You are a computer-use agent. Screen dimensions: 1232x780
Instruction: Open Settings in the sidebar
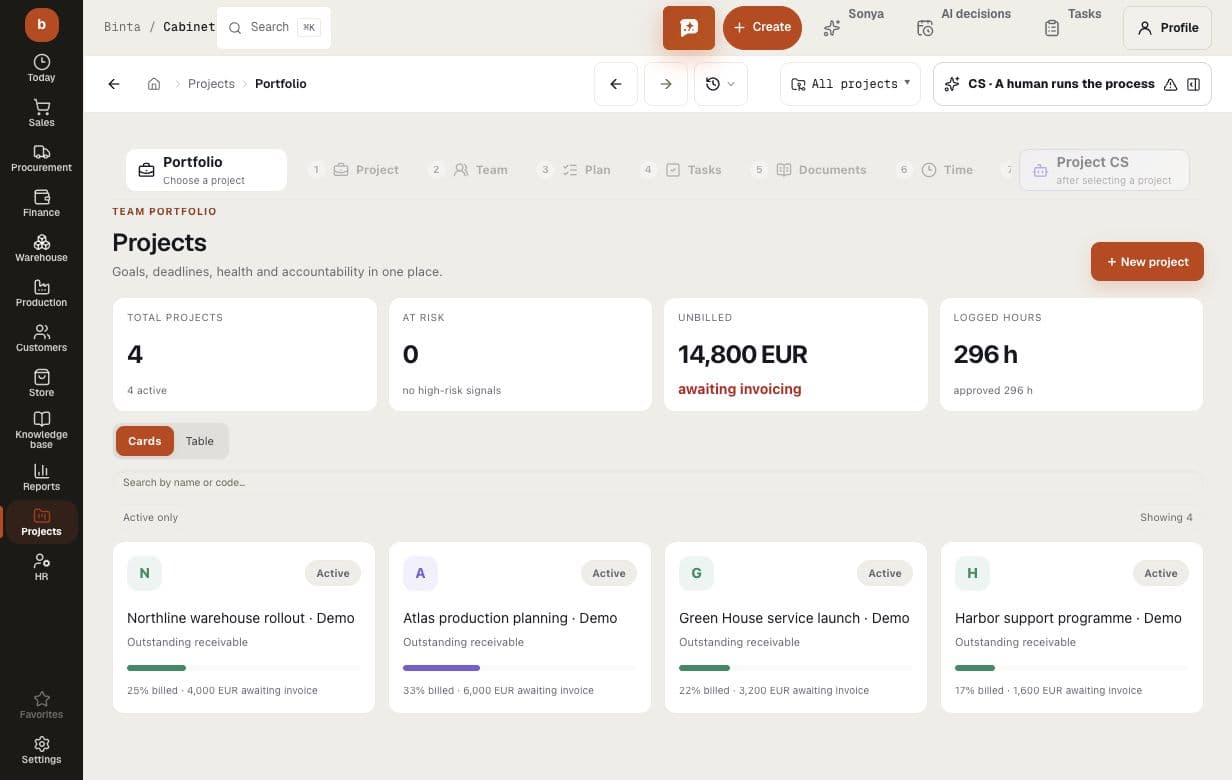pos(41,750)
